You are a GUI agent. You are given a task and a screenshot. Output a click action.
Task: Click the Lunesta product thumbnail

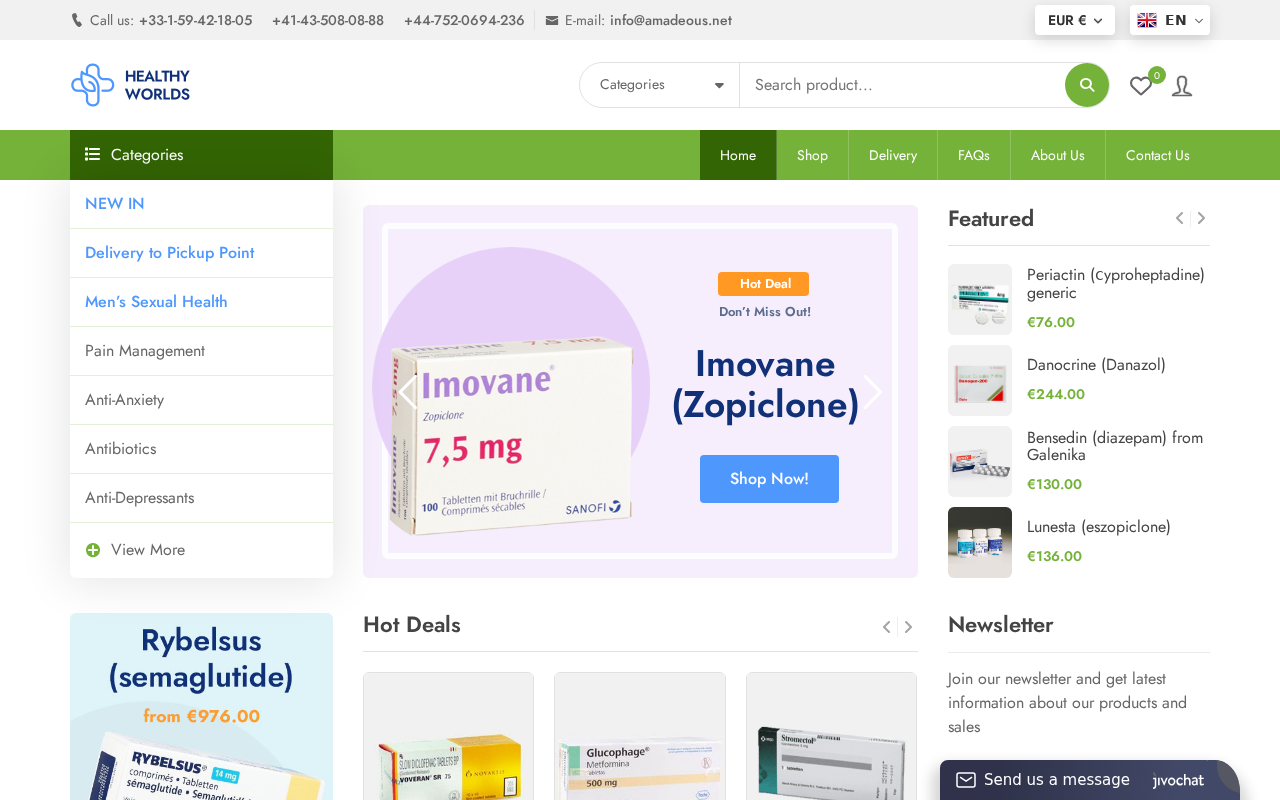[x=980, y=542]
